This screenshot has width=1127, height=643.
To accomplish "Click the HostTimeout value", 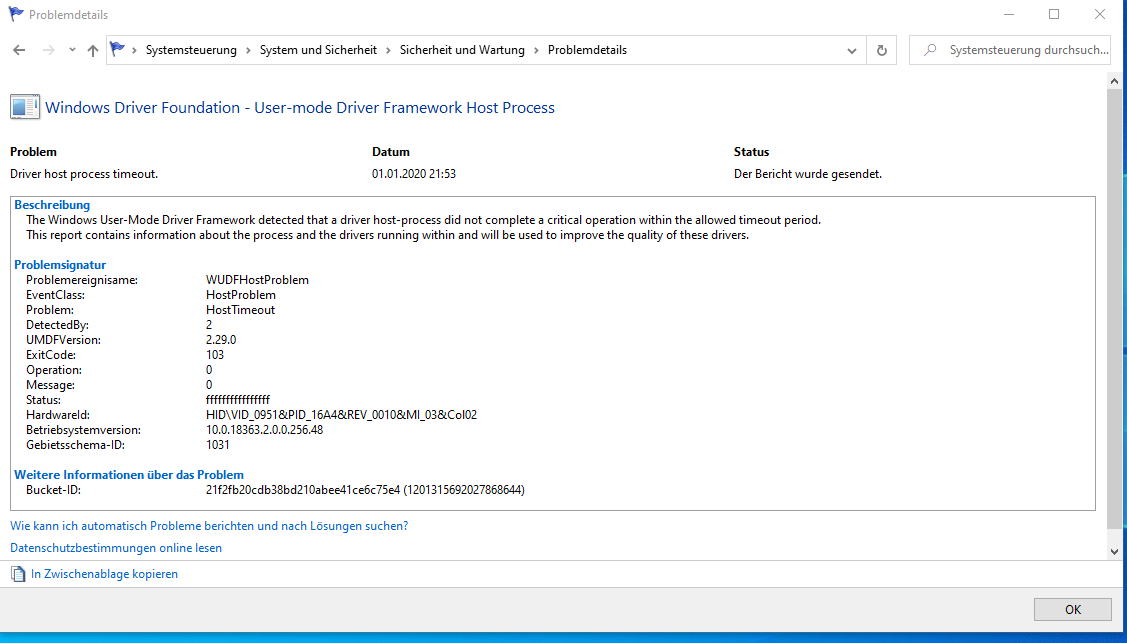I will (240, 310).
